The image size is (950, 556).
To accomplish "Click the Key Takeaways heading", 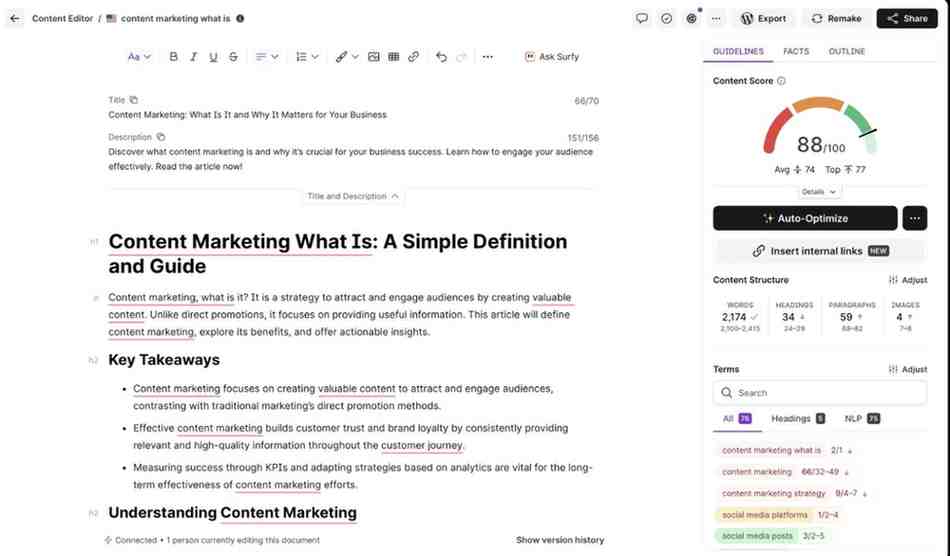I will click(164, 360).
